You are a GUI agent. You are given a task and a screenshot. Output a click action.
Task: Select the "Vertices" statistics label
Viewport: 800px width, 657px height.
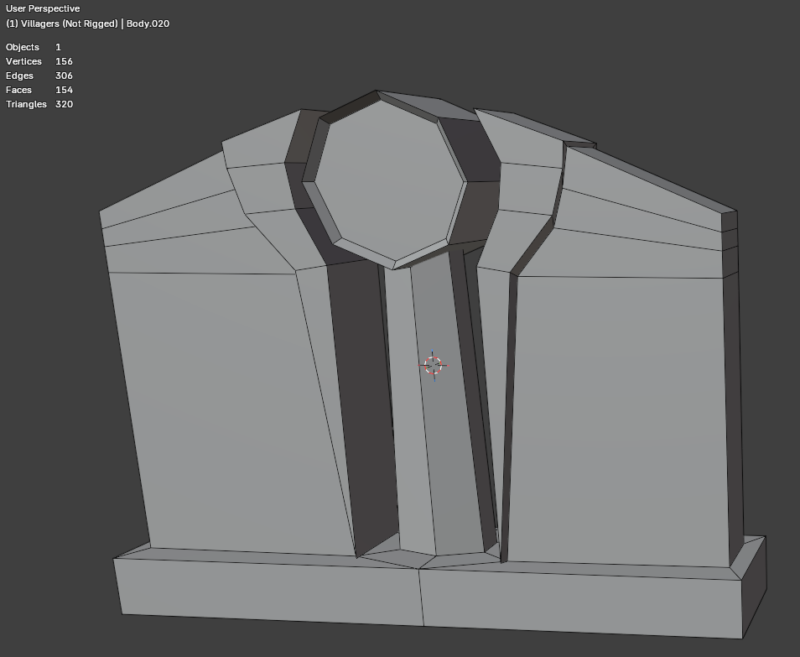24,61
